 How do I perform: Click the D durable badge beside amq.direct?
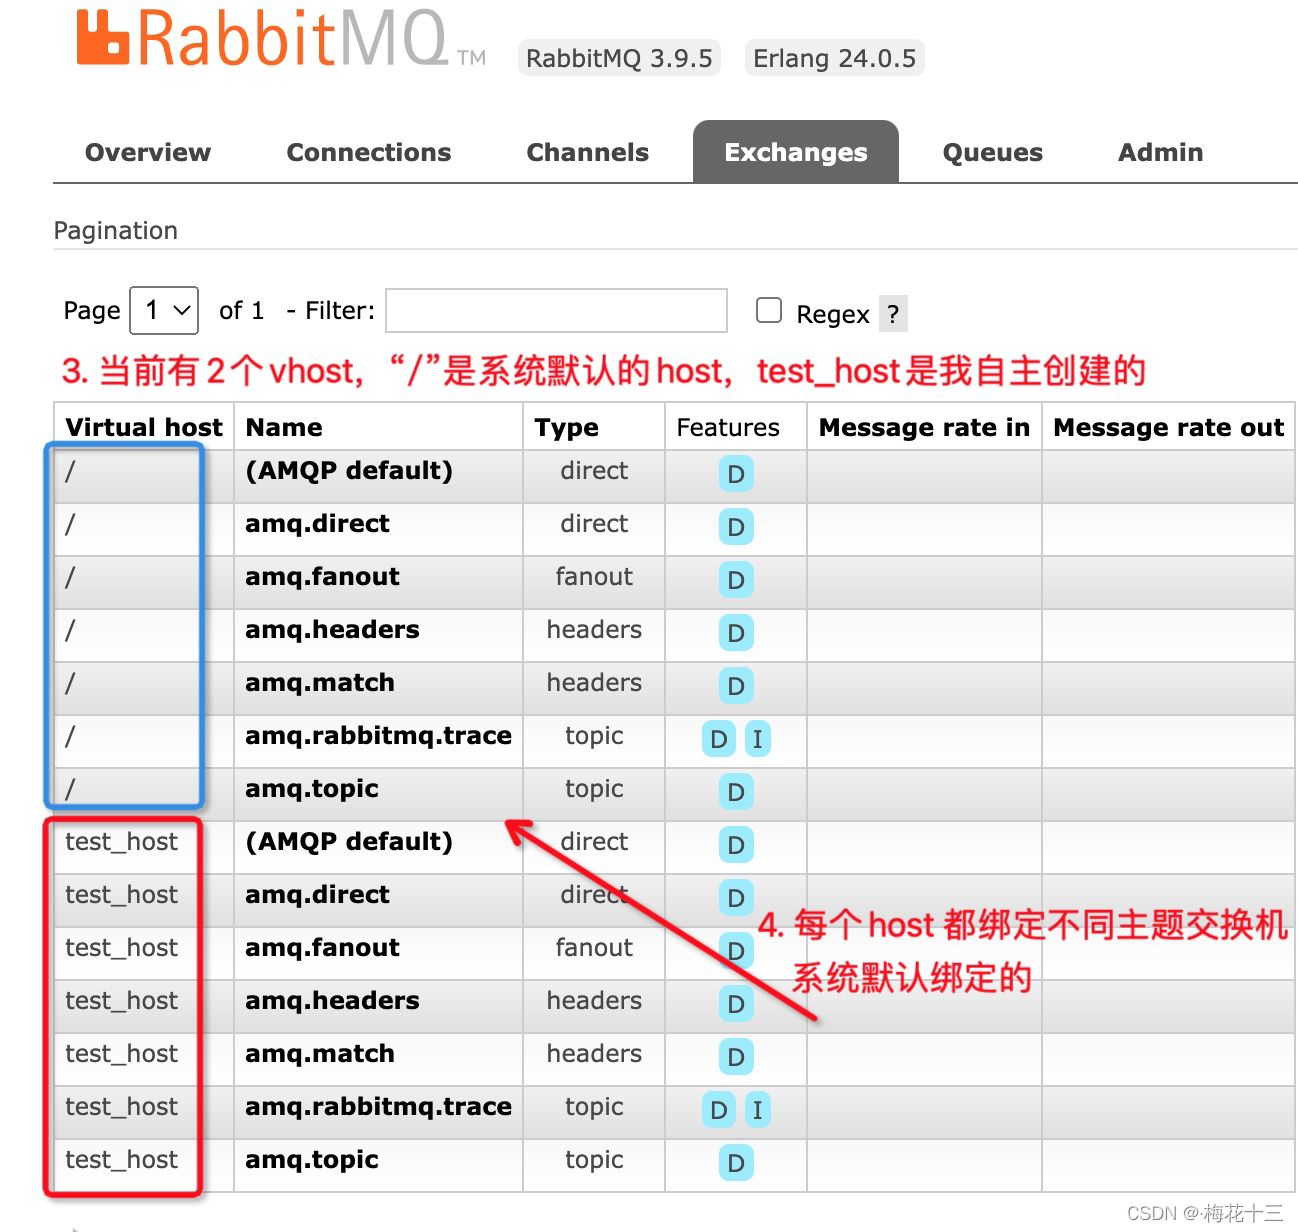(x=735, y=527)
